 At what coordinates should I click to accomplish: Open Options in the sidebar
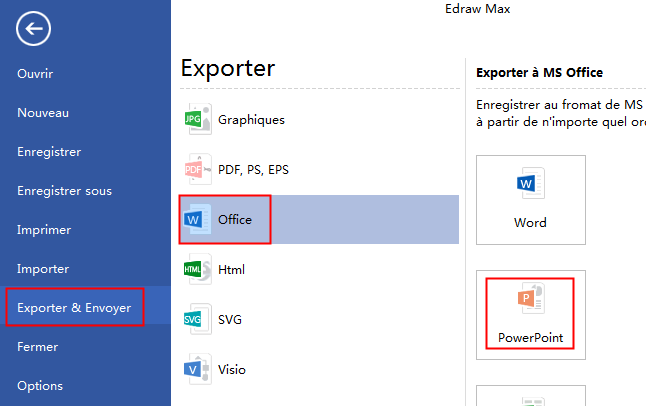(40, 386)
